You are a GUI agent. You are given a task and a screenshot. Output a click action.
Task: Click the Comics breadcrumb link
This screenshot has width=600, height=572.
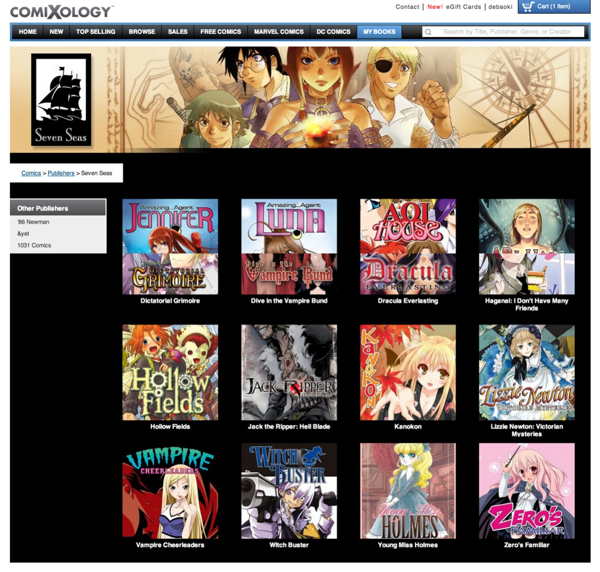[x=31, y=173]
